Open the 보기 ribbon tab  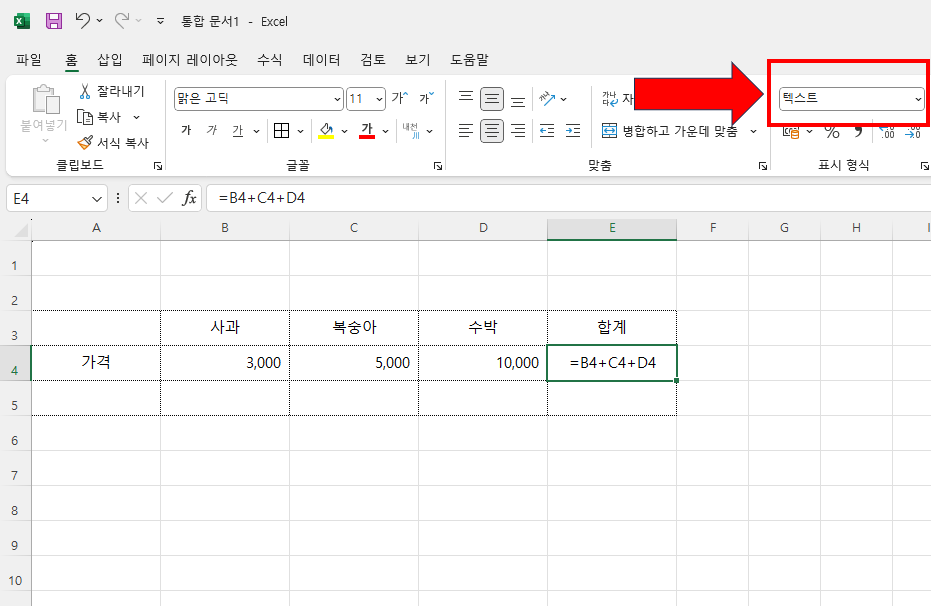[417, 60]
